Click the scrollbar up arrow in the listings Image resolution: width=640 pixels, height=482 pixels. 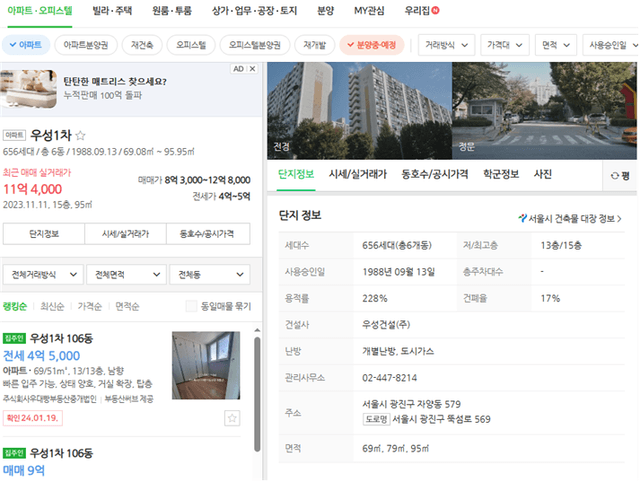pos(257,330)
